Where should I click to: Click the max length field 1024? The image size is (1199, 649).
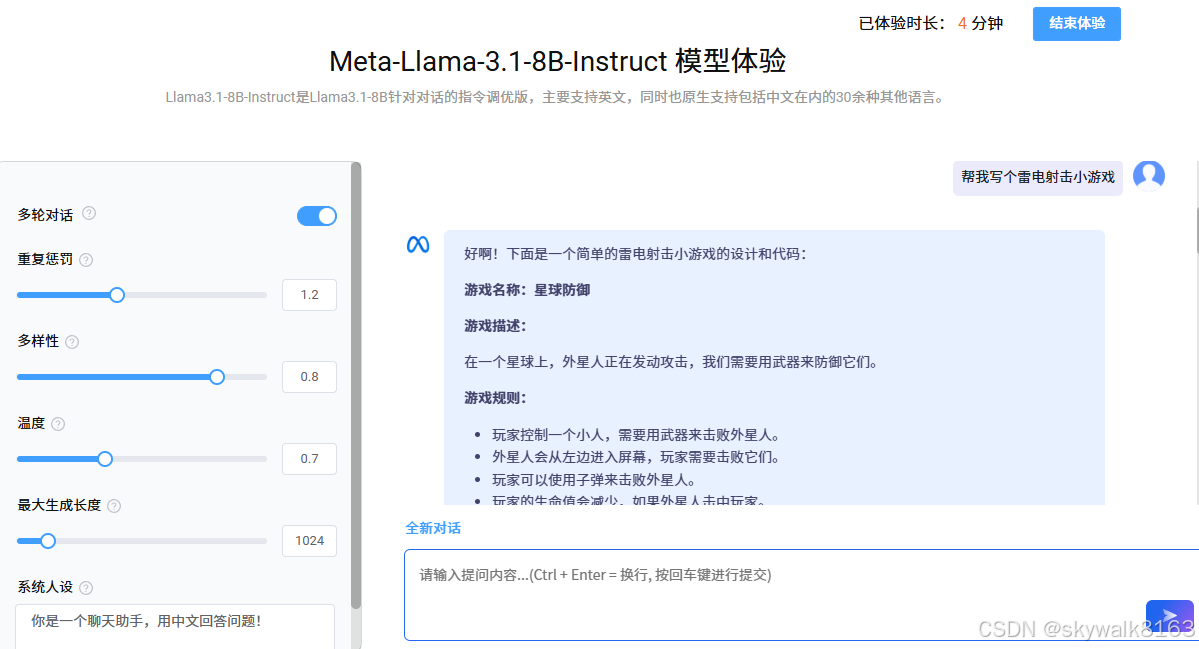pos(309,541)
